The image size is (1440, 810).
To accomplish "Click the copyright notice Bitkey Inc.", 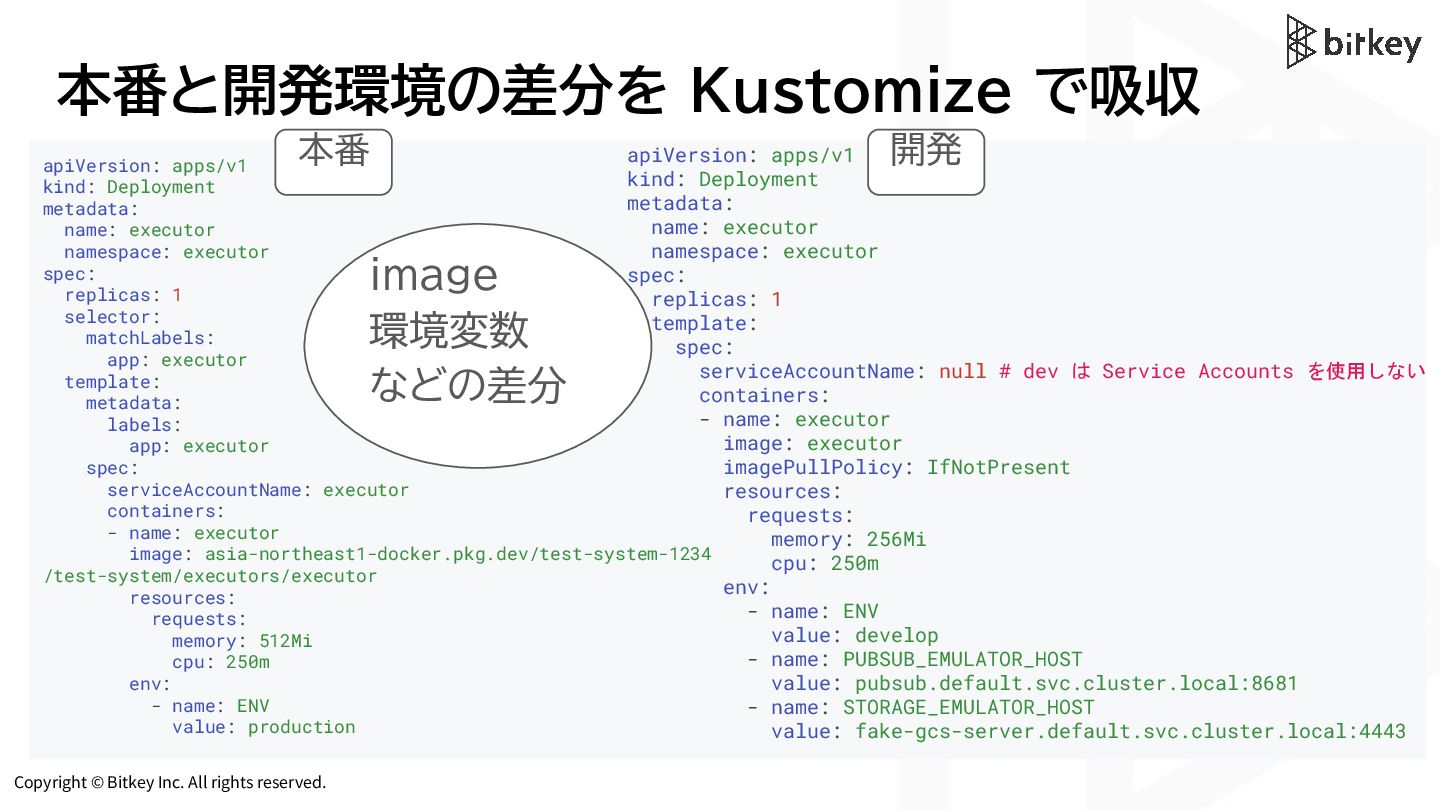I will coord(170,782).
